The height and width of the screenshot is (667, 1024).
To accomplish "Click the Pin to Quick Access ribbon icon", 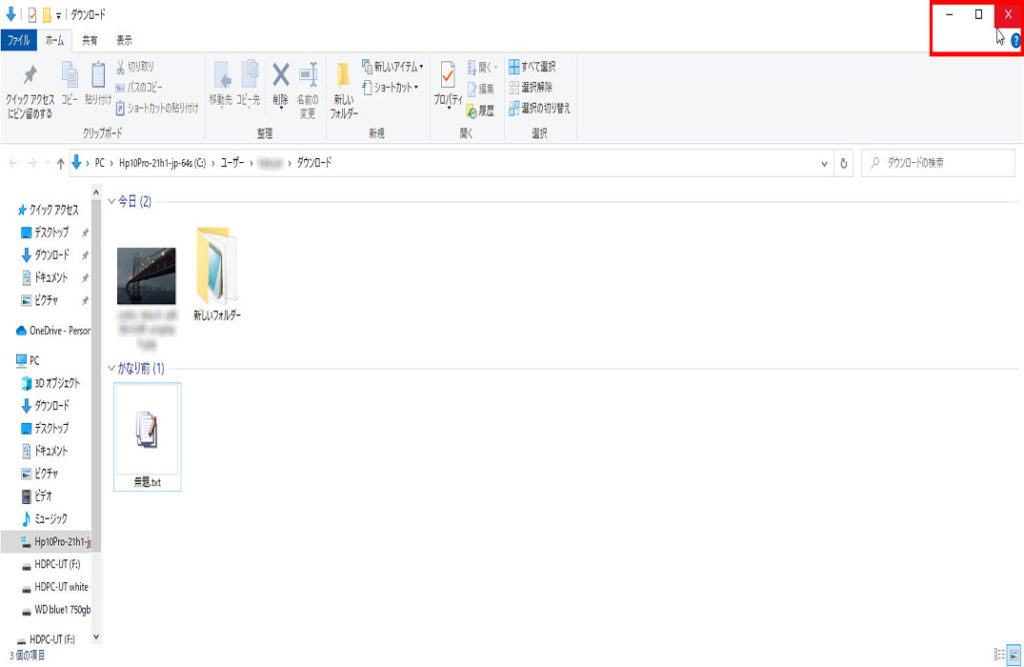I will [29, 80].
